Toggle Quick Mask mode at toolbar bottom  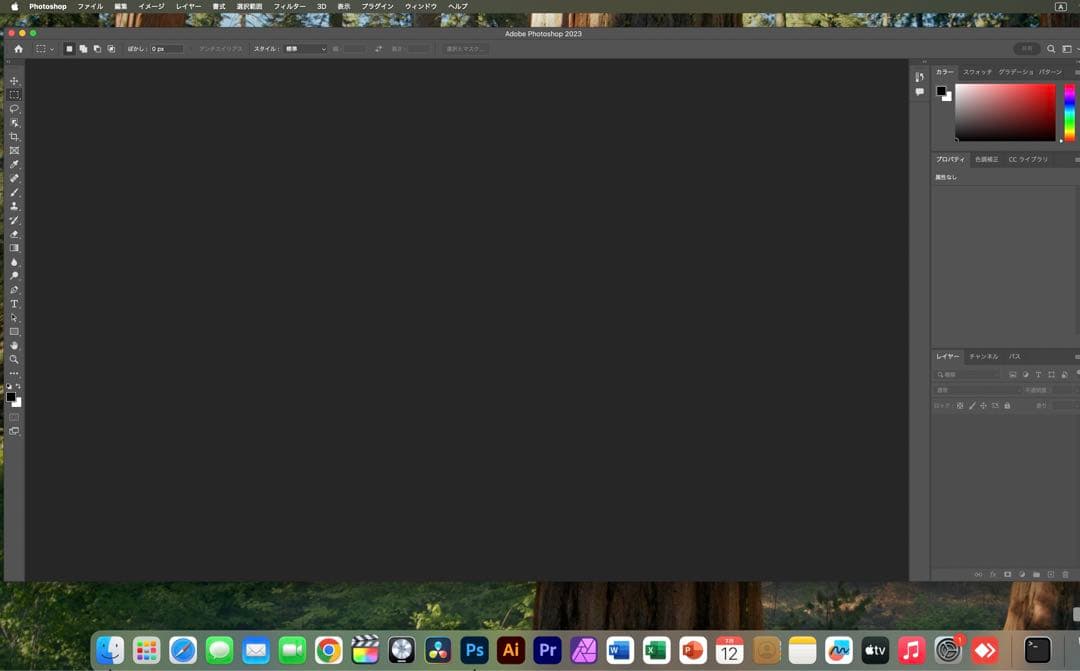coord(14,417)
